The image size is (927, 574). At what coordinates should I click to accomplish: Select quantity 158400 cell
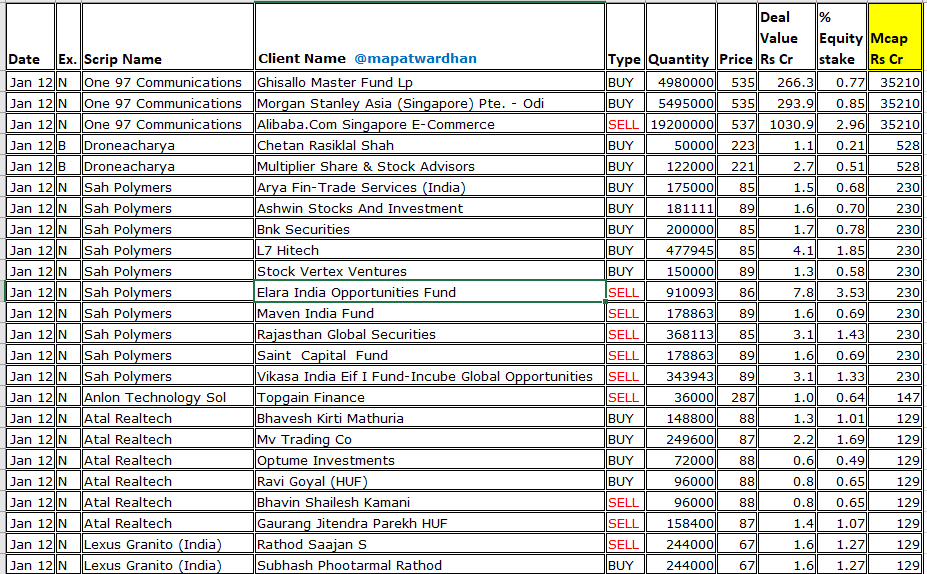[x=680, y=523]
